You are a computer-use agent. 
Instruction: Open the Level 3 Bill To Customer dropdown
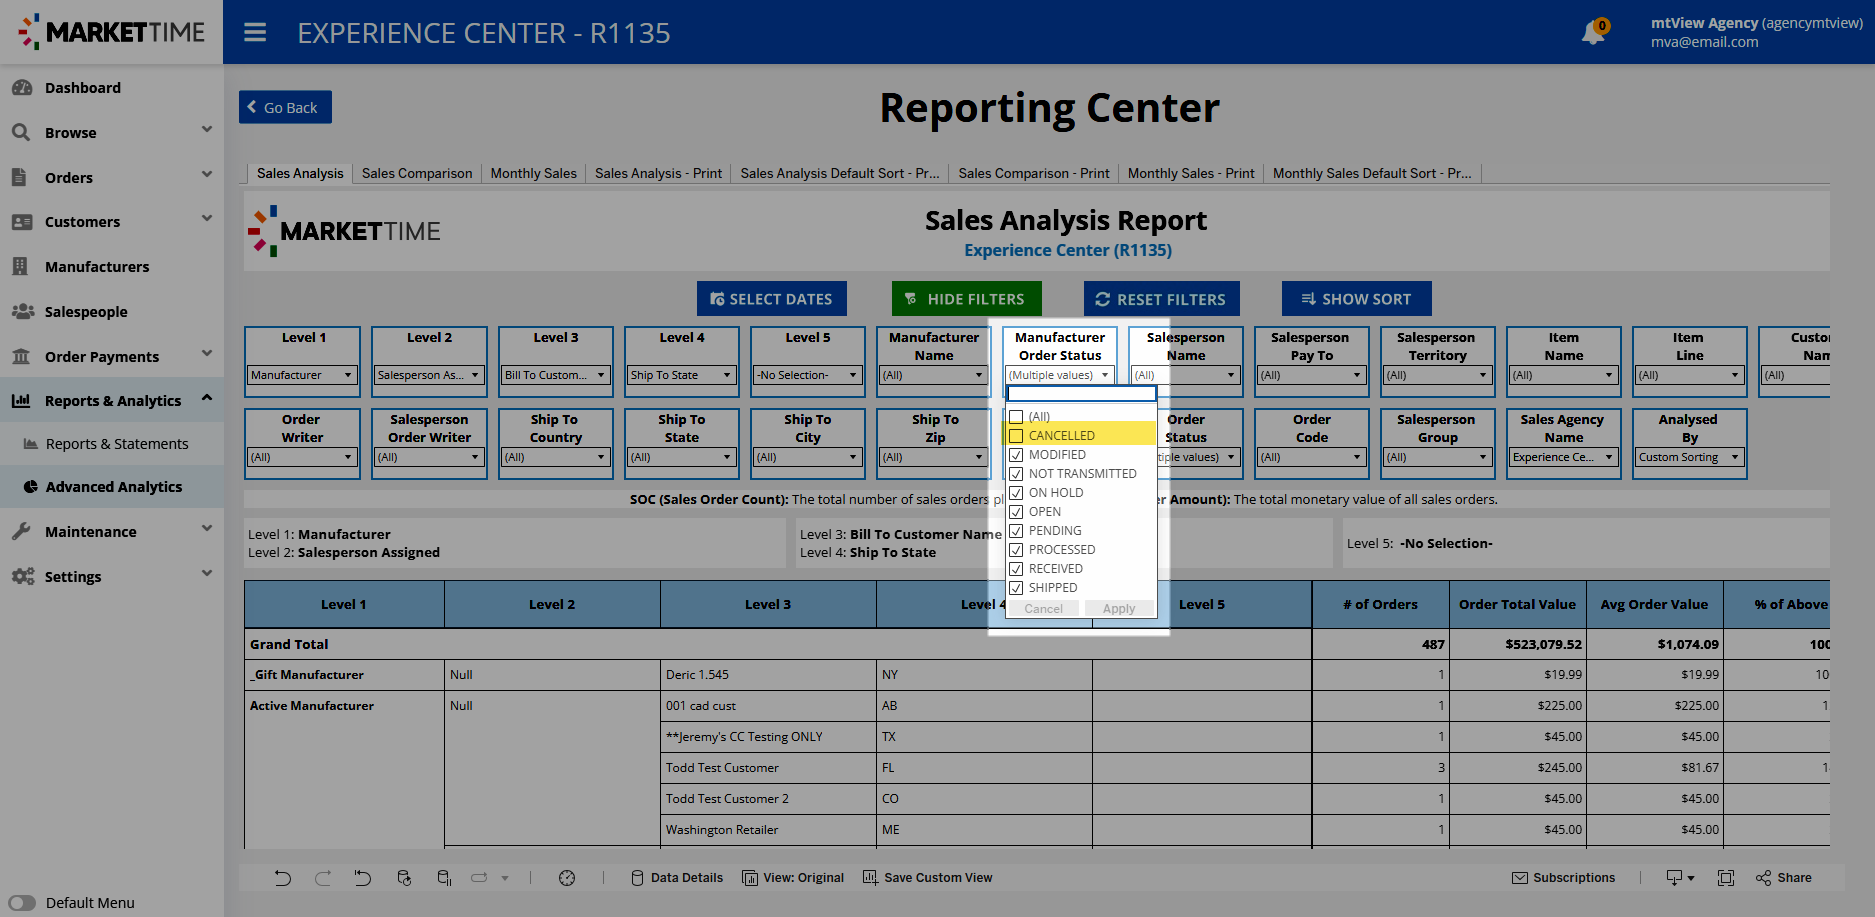point(555,375)
